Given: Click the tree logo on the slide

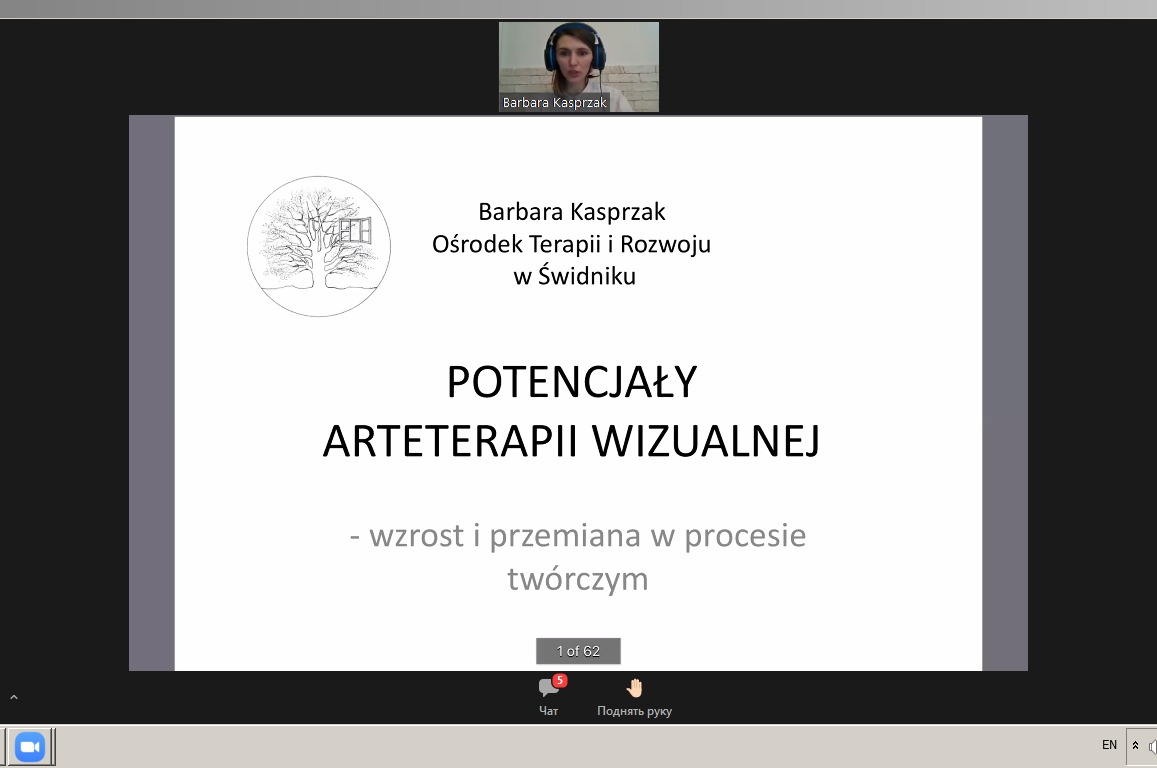Looking at the screenshot, I should pyautogui.click(x=319, y=247).
